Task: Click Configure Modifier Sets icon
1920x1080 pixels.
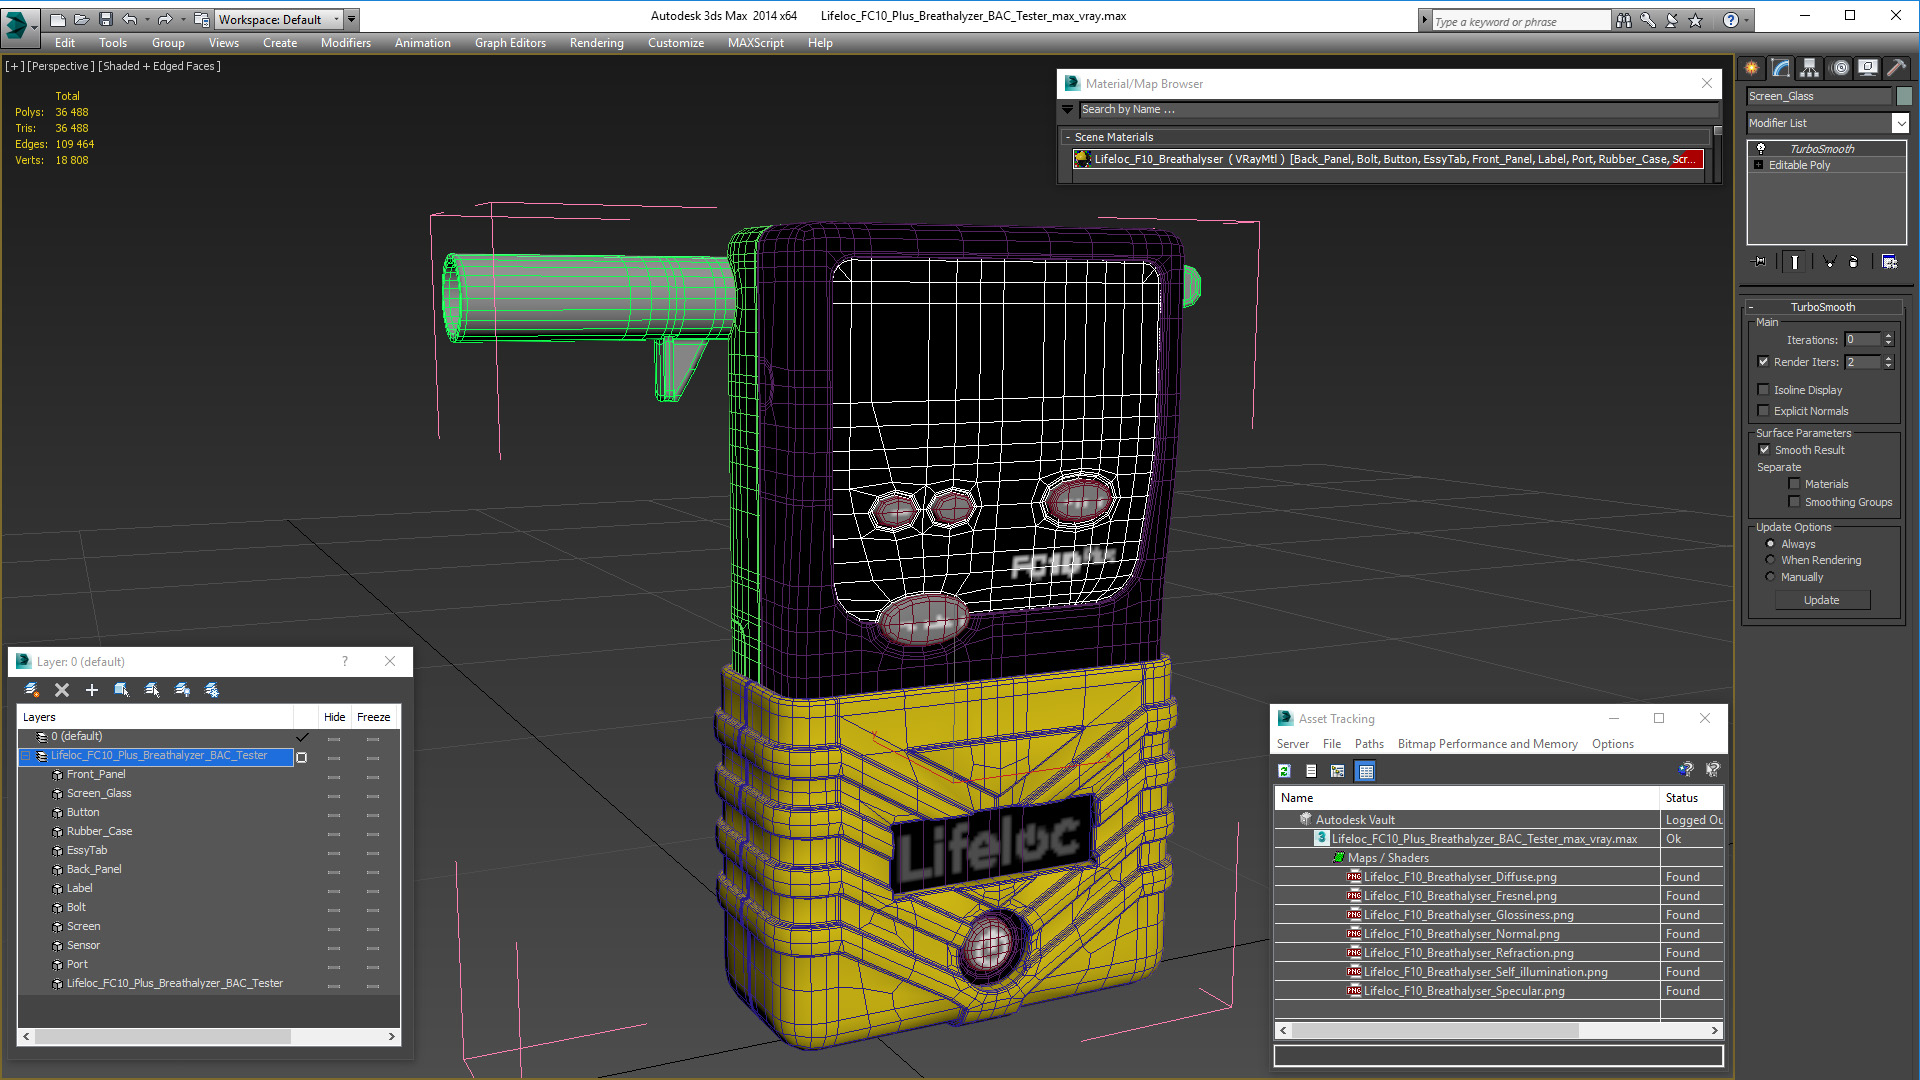Action: click(1889, 262)
